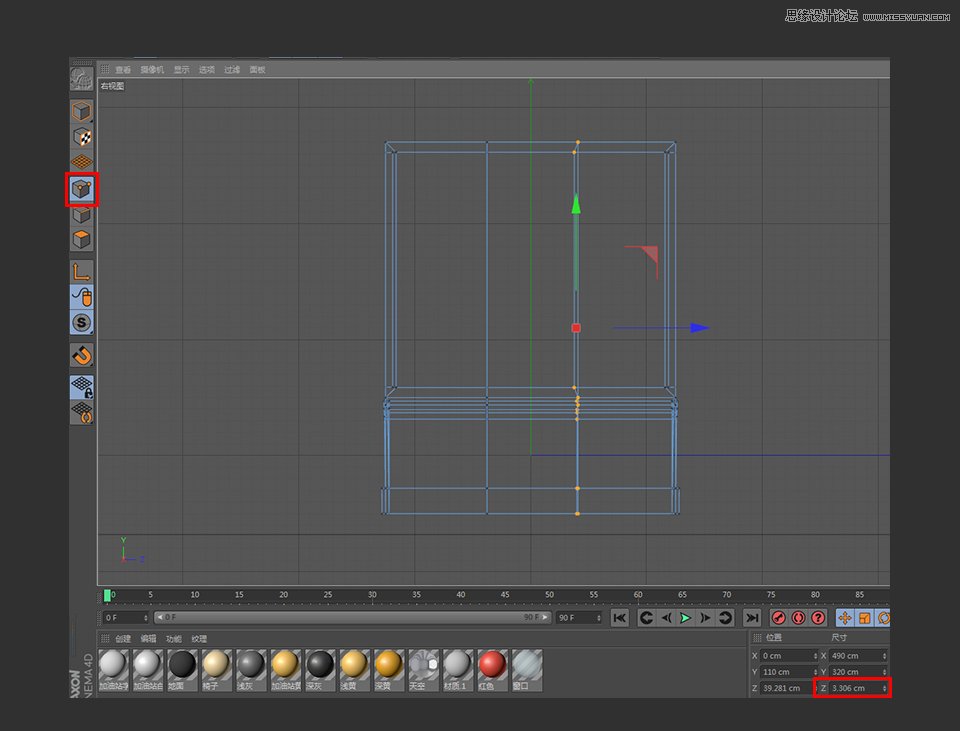Toggle the Rotate mode button
Viewport: 960px width, 731px height.
click(x=886, y=617)
